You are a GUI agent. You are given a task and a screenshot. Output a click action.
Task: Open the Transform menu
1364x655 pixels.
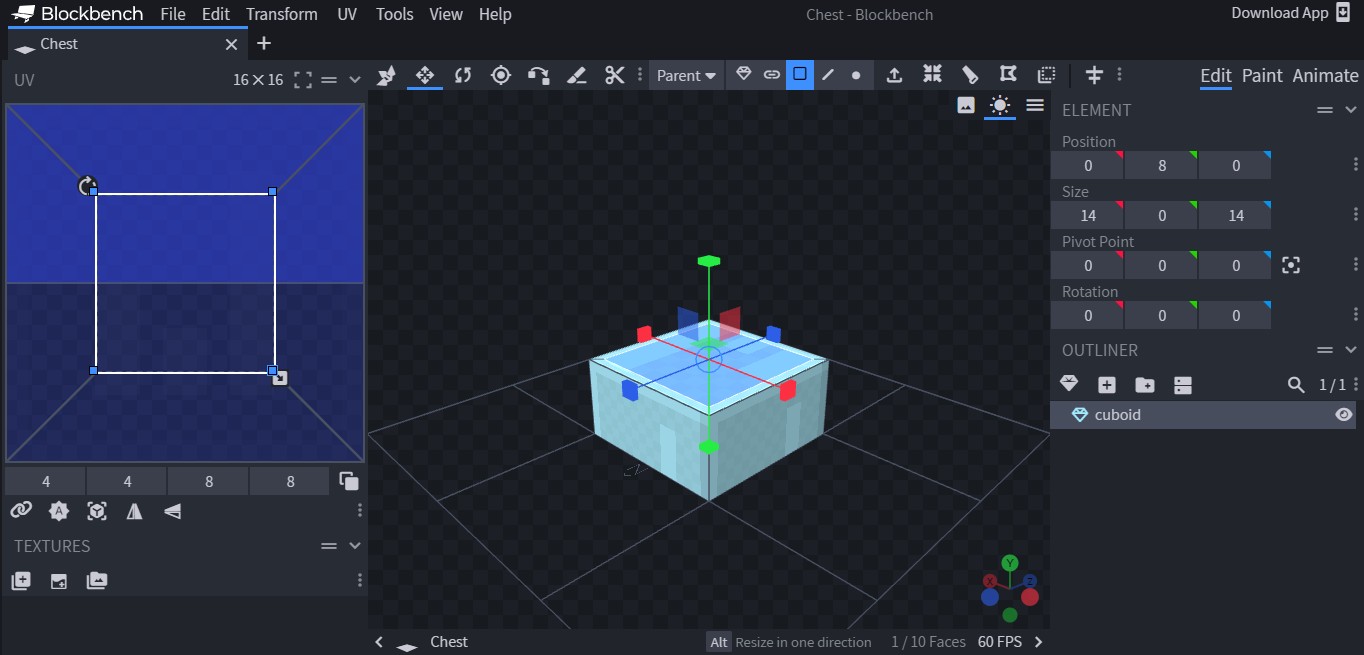tap(282, 14)
